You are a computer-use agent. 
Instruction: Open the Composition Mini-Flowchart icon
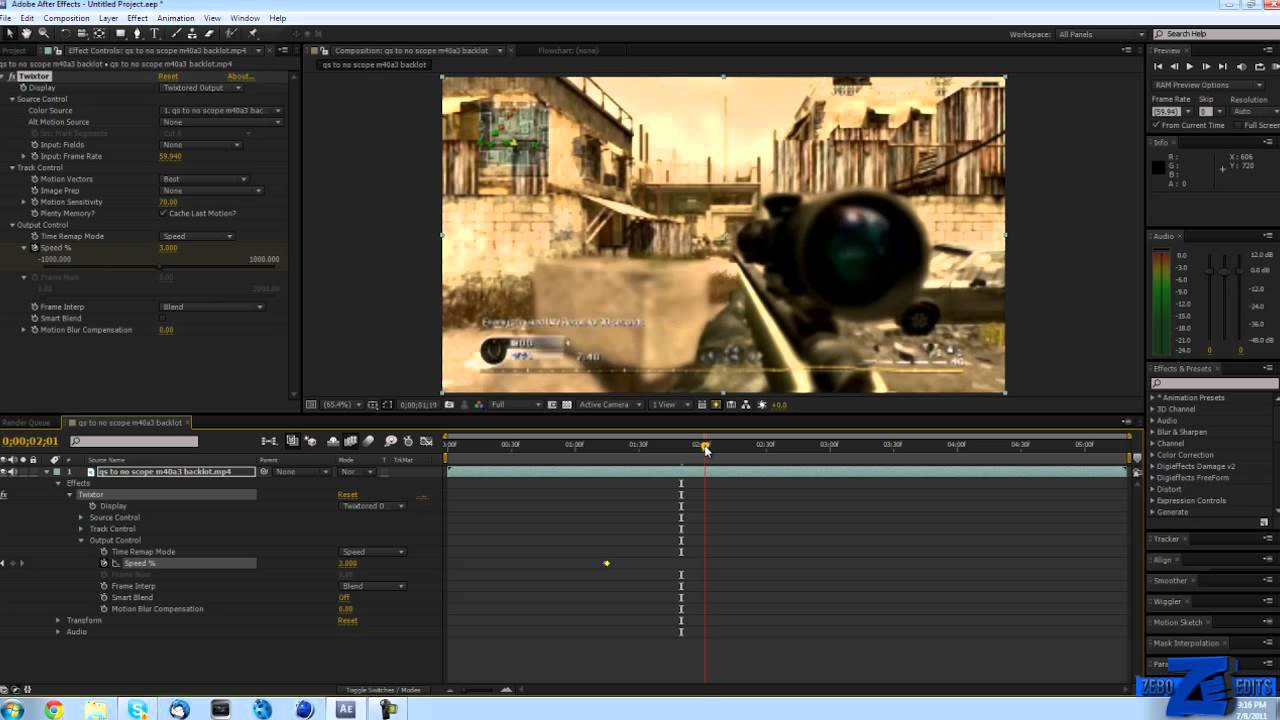(269, 441)
